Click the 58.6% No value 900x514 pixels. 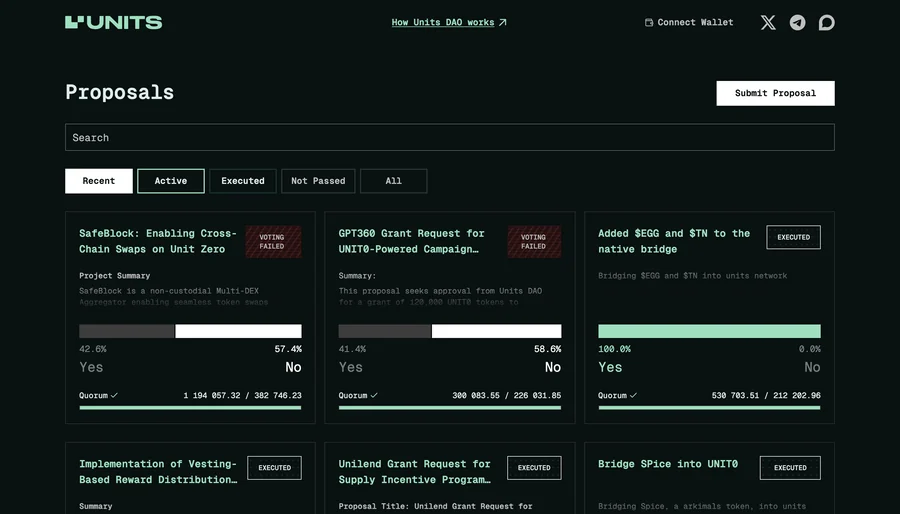pyautogui.click(x=548, y=349)
